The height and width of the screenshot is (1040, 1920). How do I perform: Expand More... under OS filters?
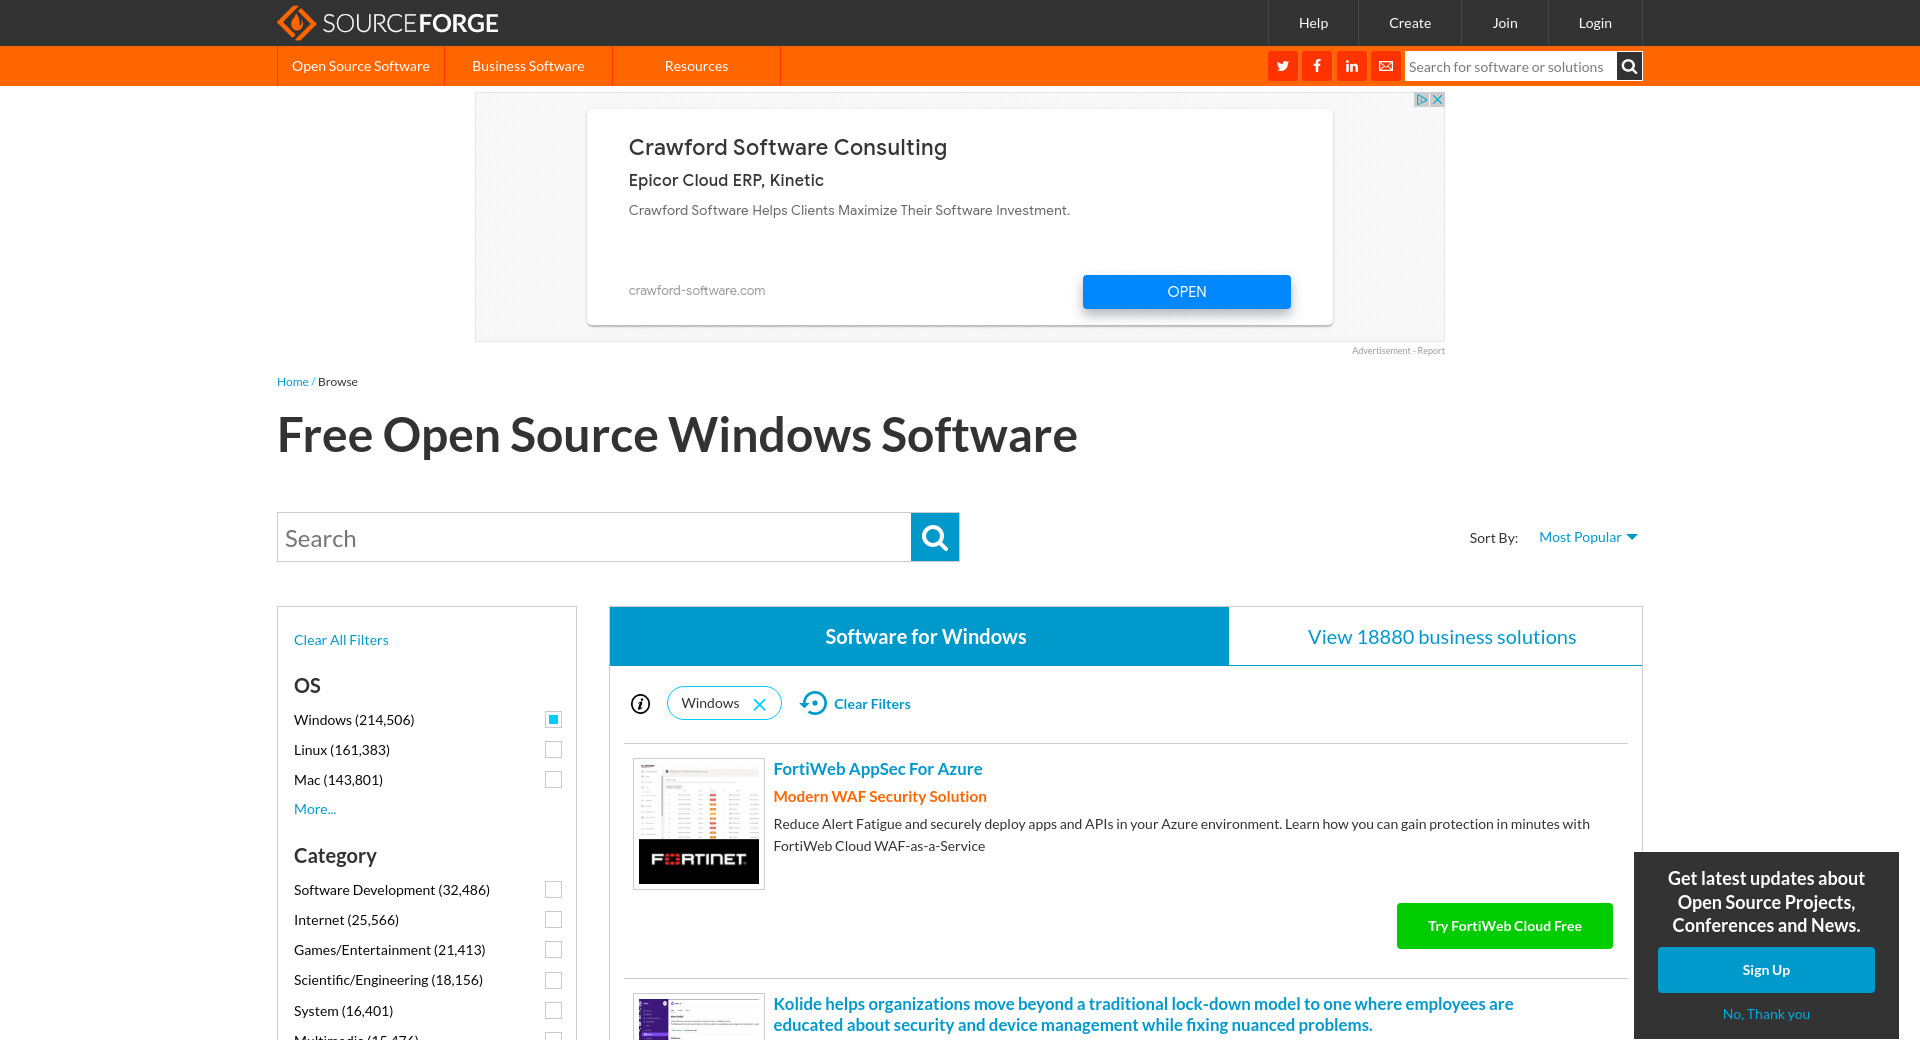315,809
